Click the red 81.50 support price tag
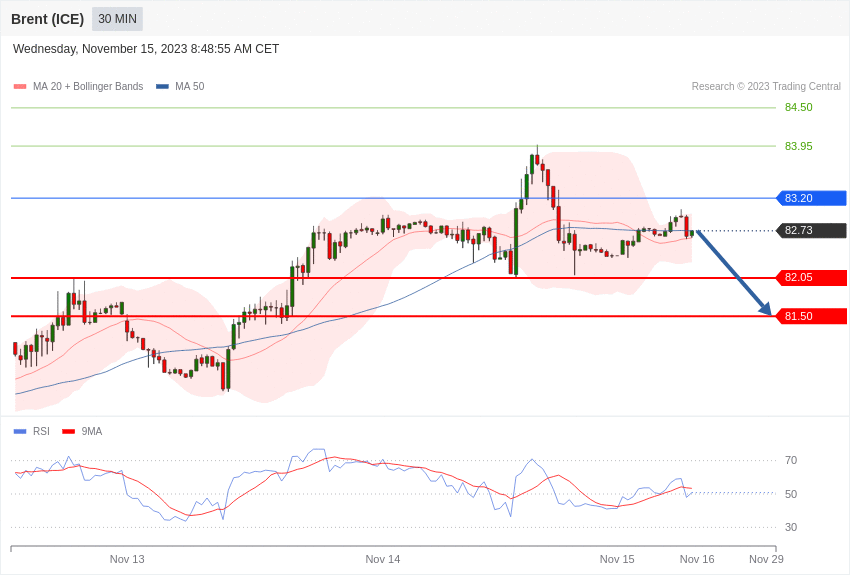This screenshot has height=576, width=850. 812,316
